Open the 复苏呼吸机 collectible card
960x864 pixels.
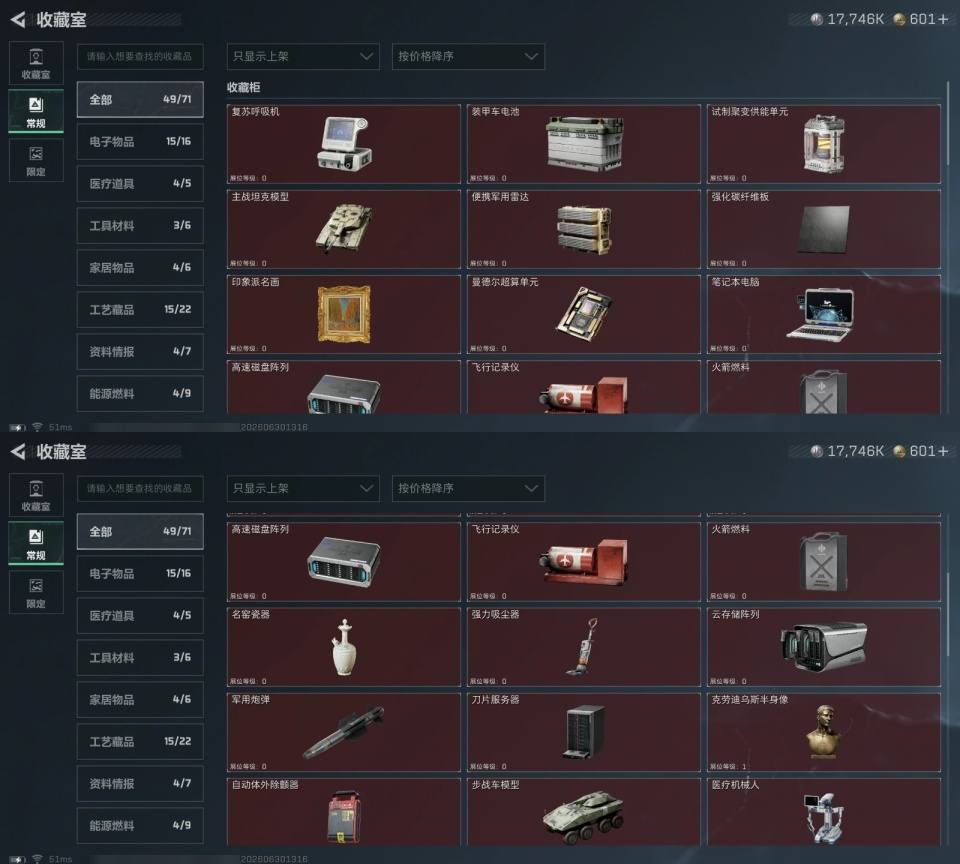[x=343, y=144]
